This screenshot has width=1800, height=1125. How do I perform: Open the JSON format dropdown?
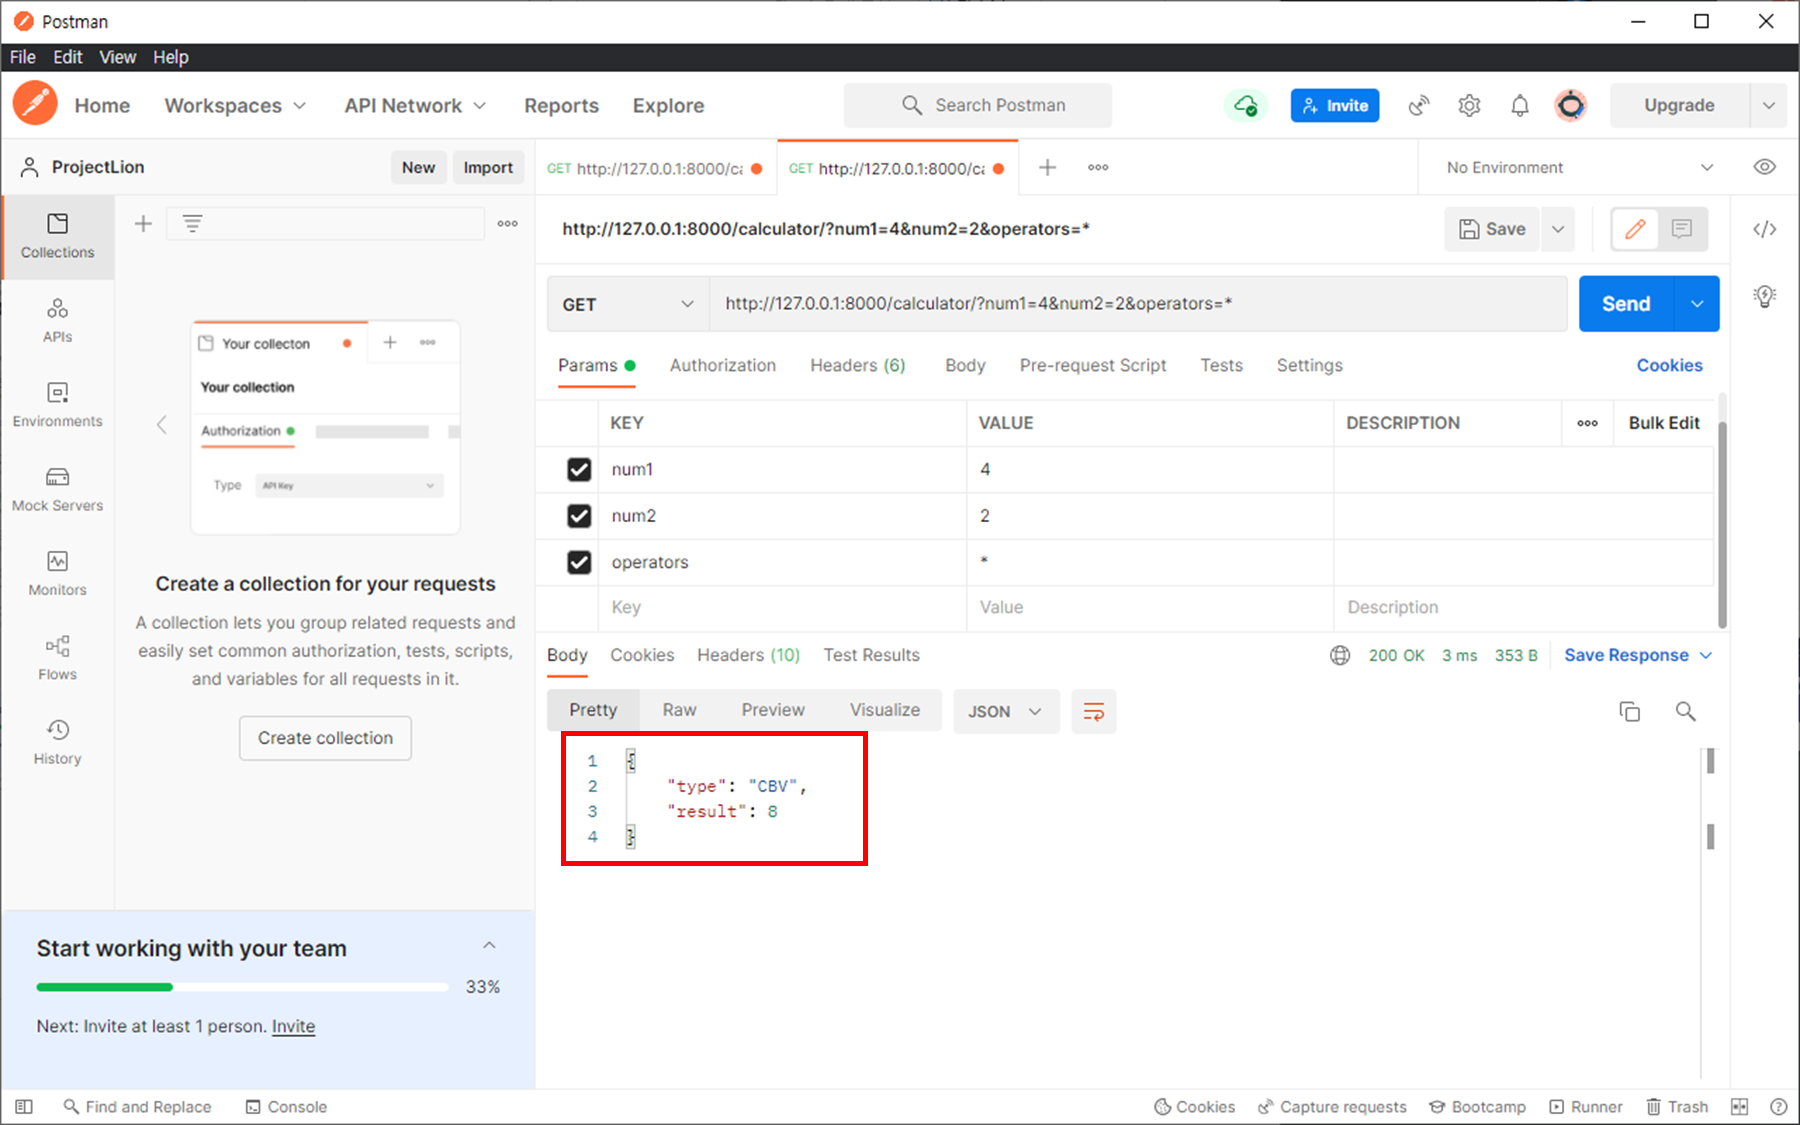[1005, 711]
